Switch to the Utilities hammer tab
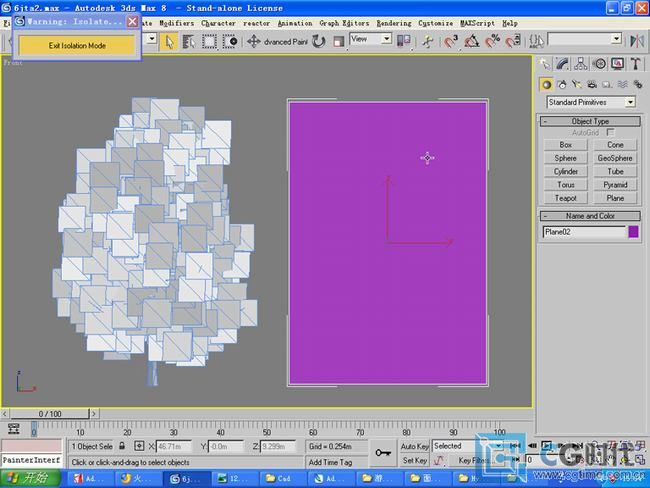The image size is (650, 488). [x=635, y=64]
